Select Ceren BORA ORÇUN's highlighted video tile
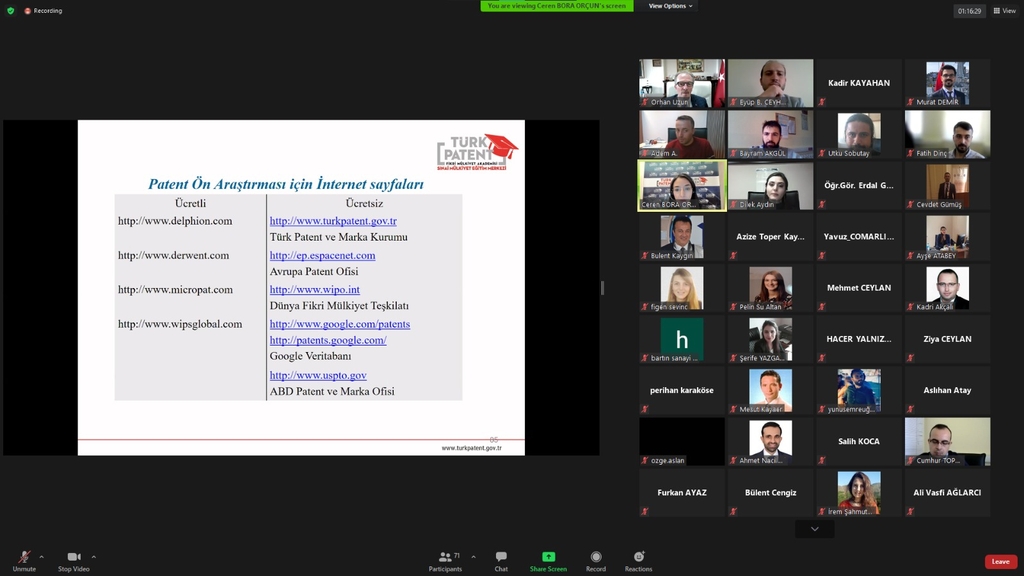Image resolution: width=1024 pixels, height=576 pixels. click(682, 185)
